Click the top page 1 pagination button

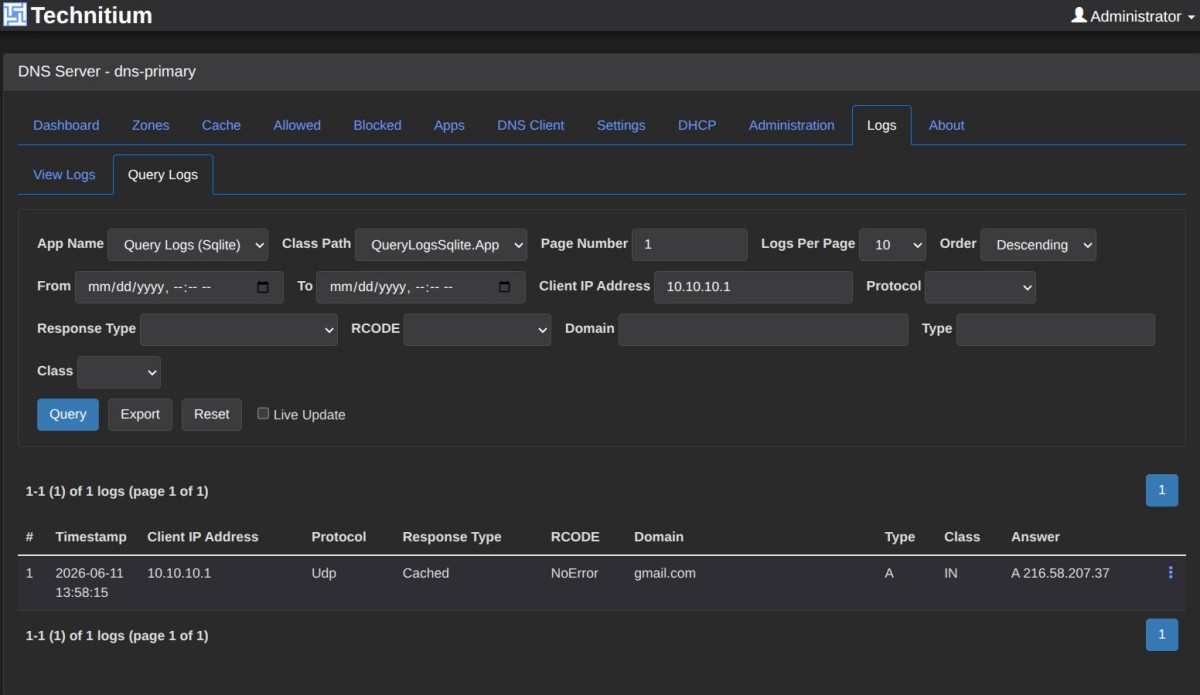tap(1161, 490)
